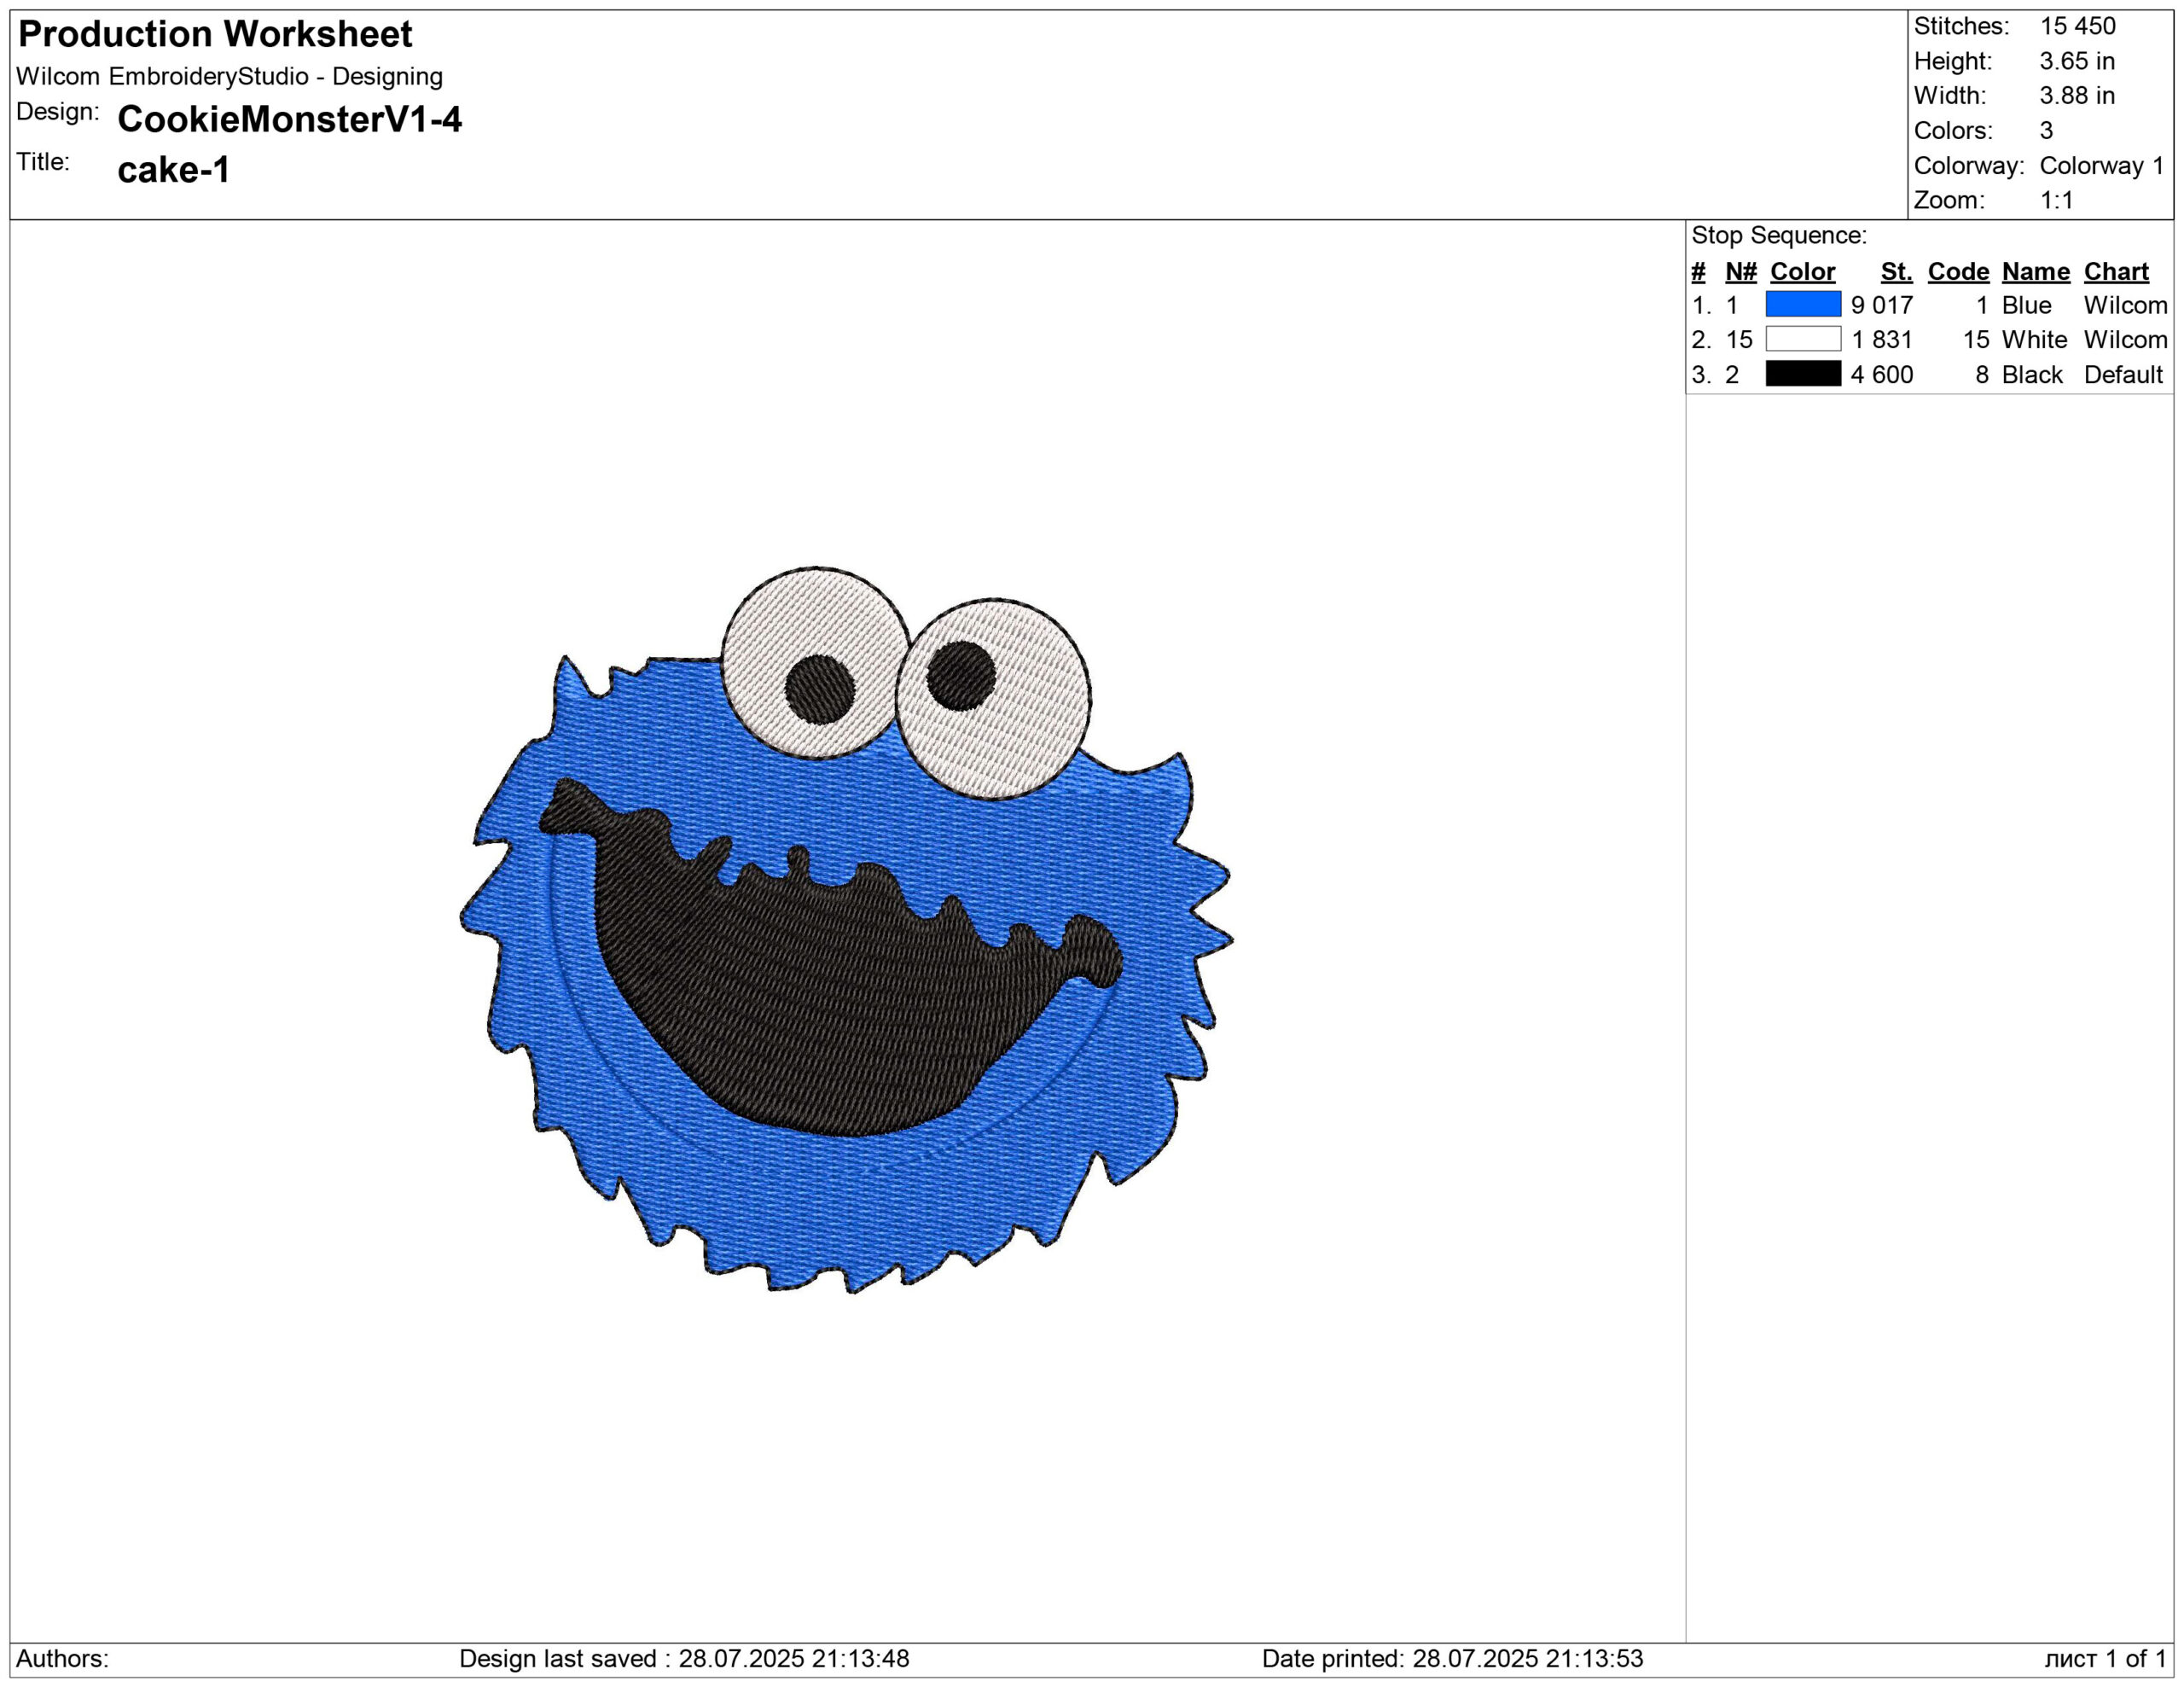Click the black color swatch
Screen dimensions: 2184x1681
click(1803, 374)
